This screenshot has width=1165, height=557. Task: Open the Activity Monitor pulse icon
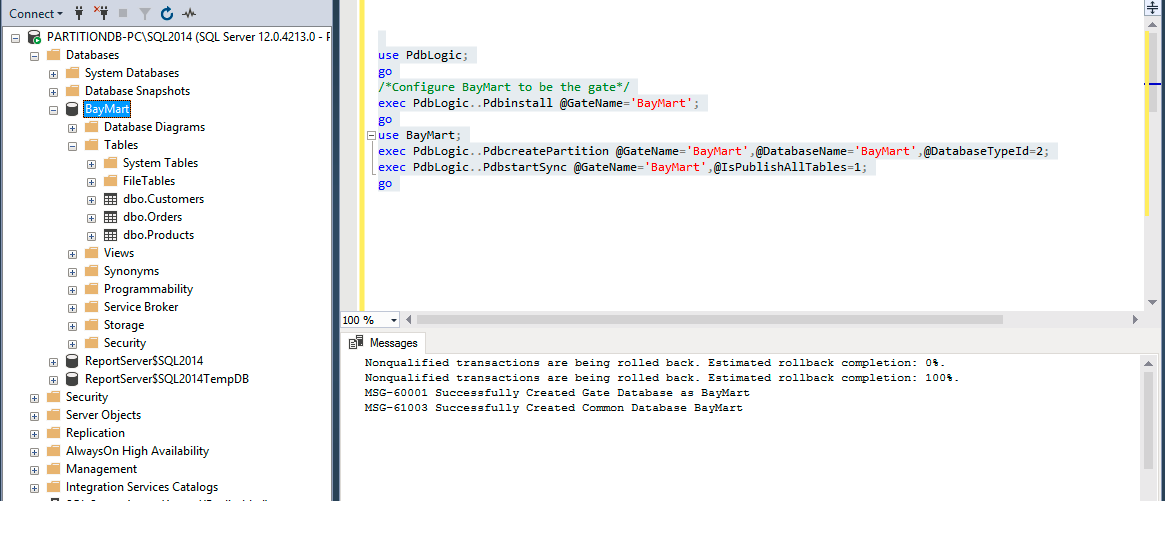coord(189,13)
